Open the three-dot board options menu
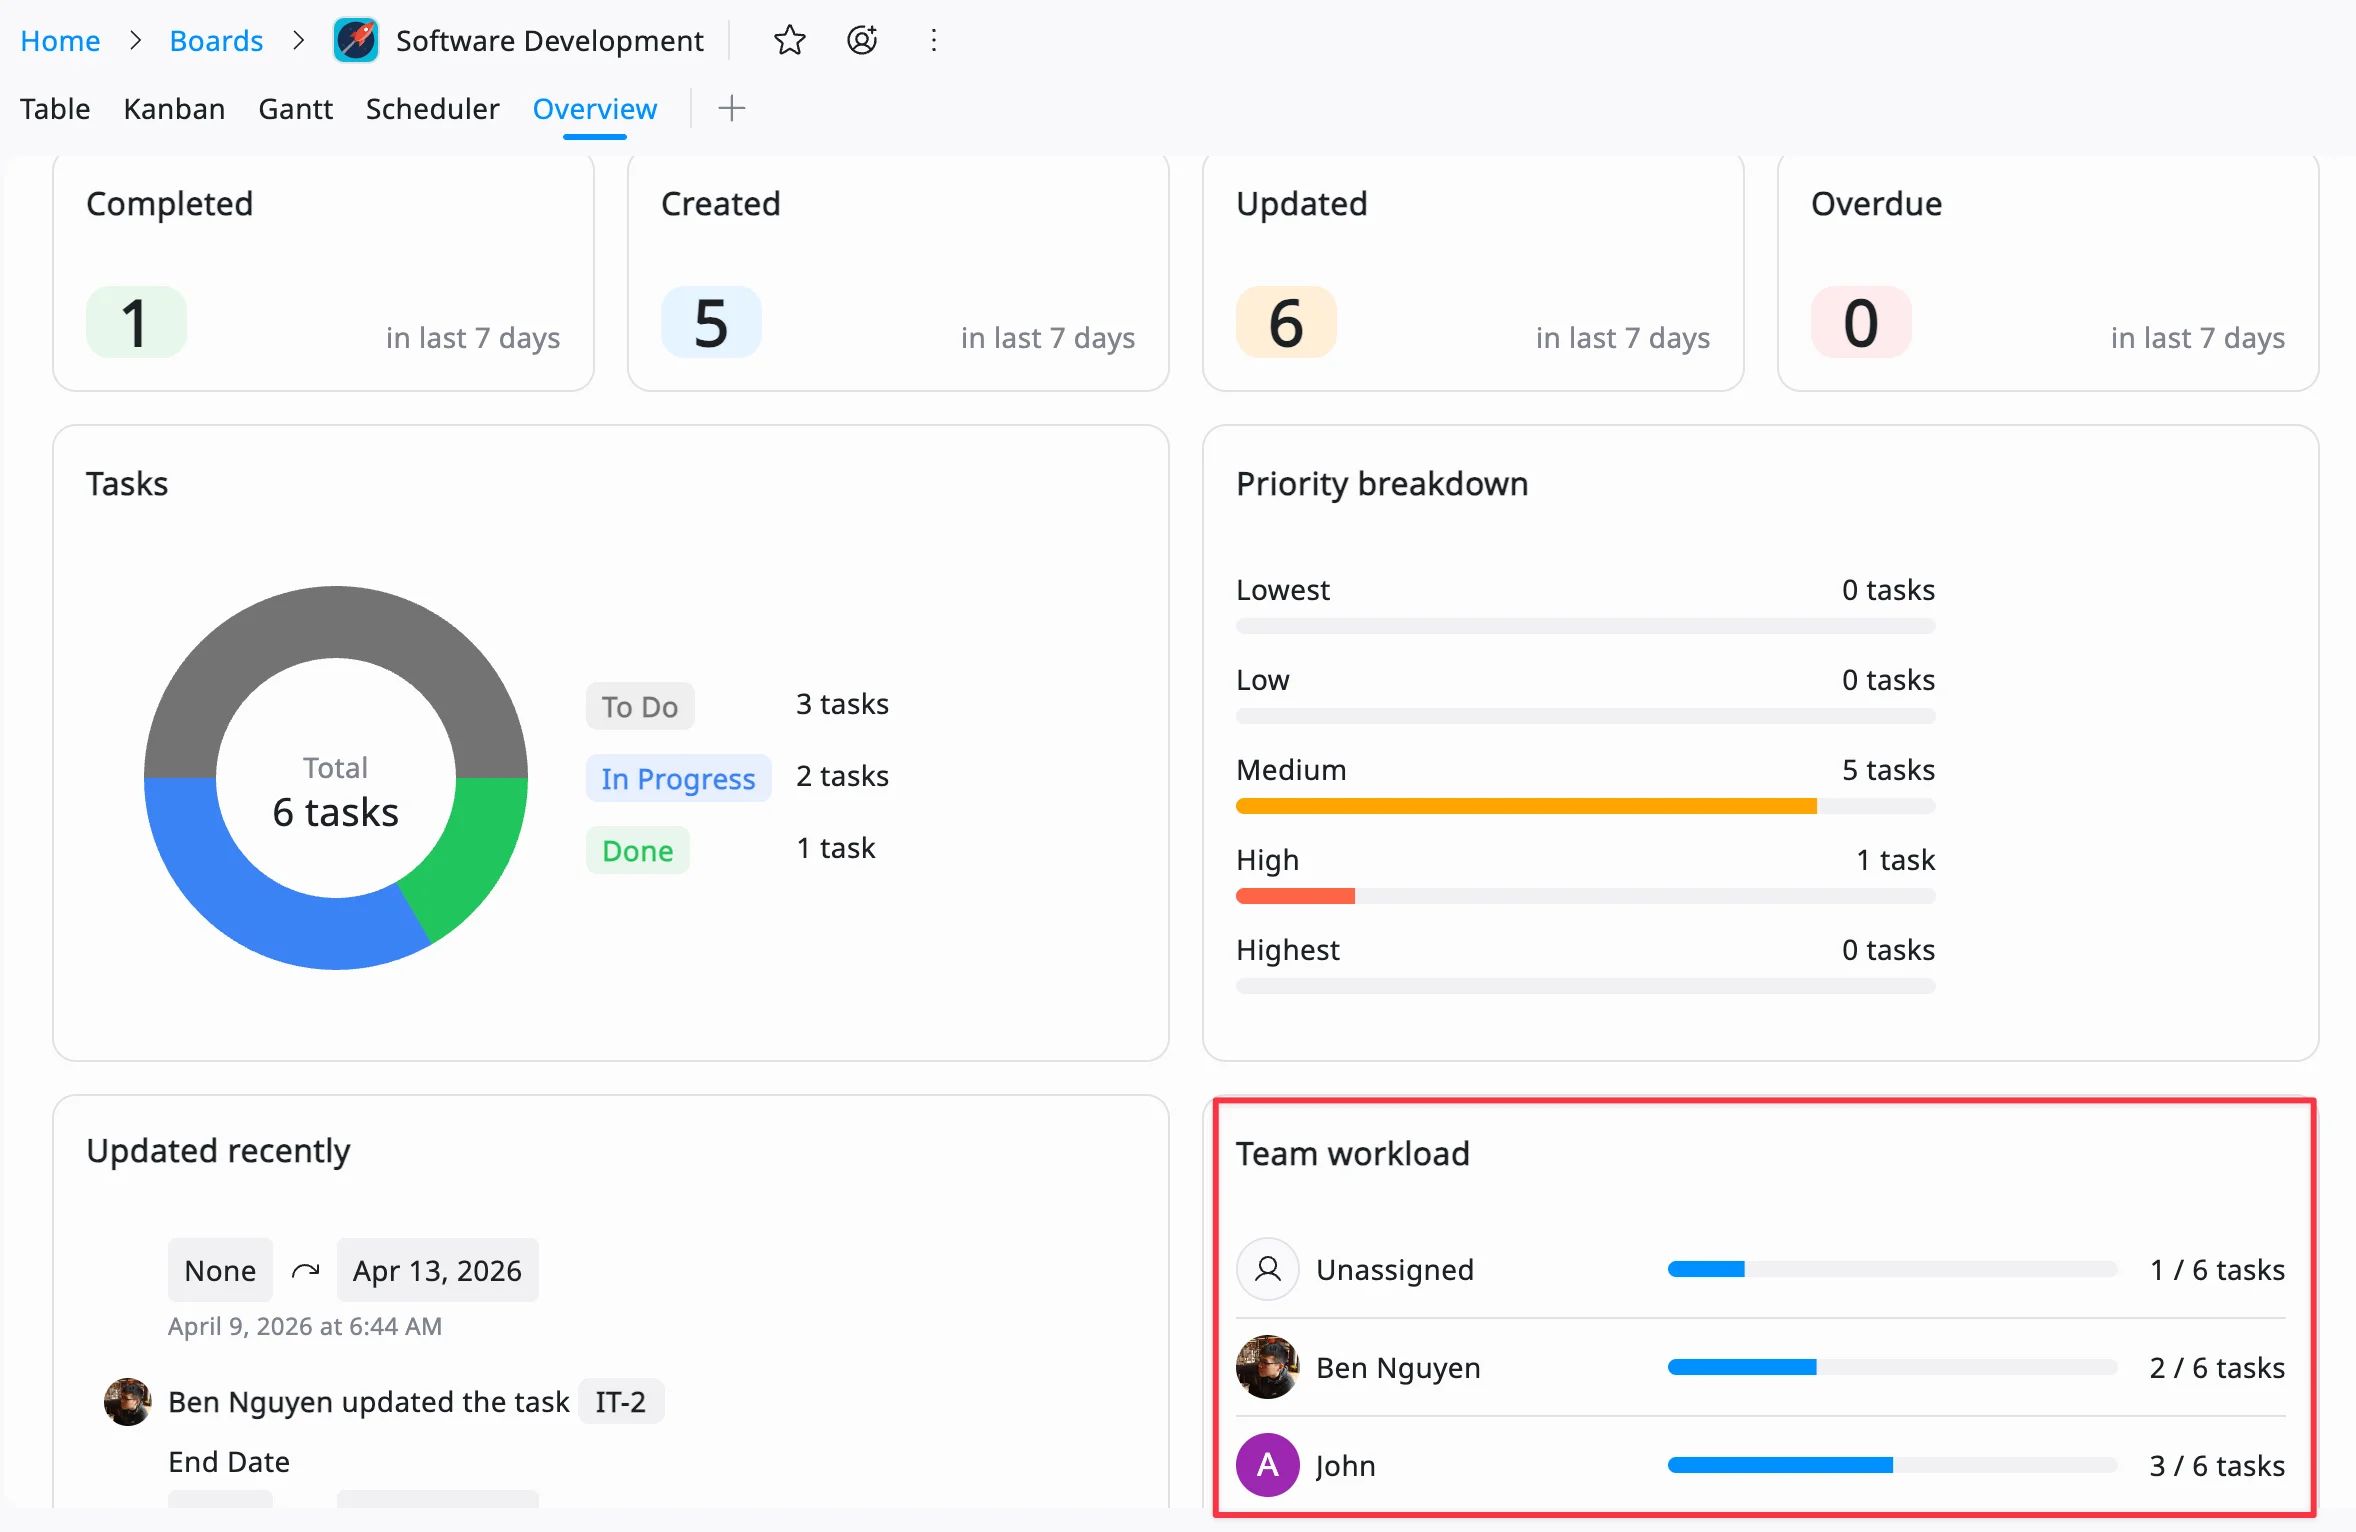Screen dimensions: 2356x1532 (934, 41)
